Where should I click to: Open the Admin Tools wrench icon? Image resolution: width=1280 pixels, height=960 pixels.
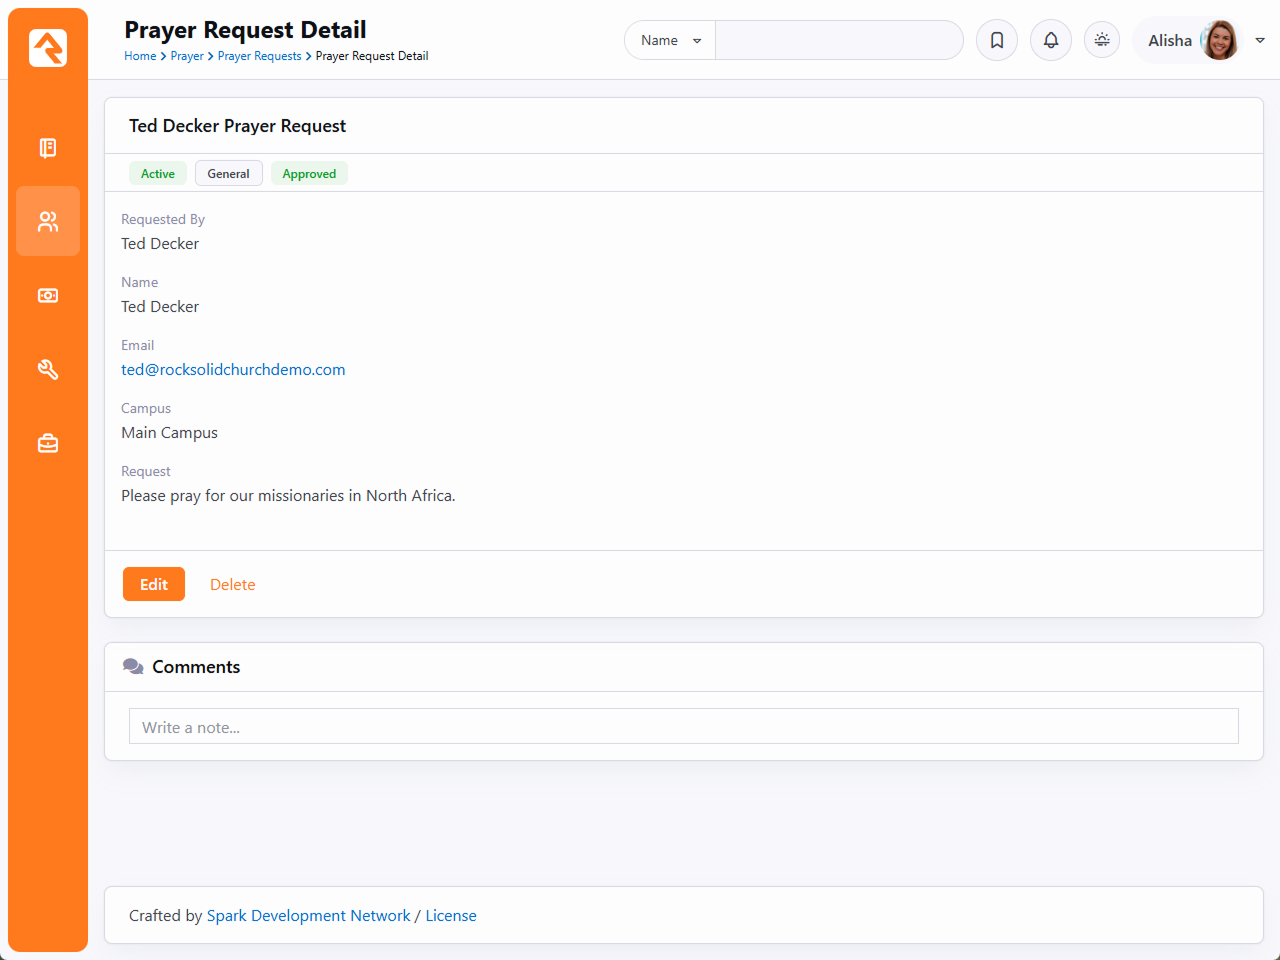(48, 369)
